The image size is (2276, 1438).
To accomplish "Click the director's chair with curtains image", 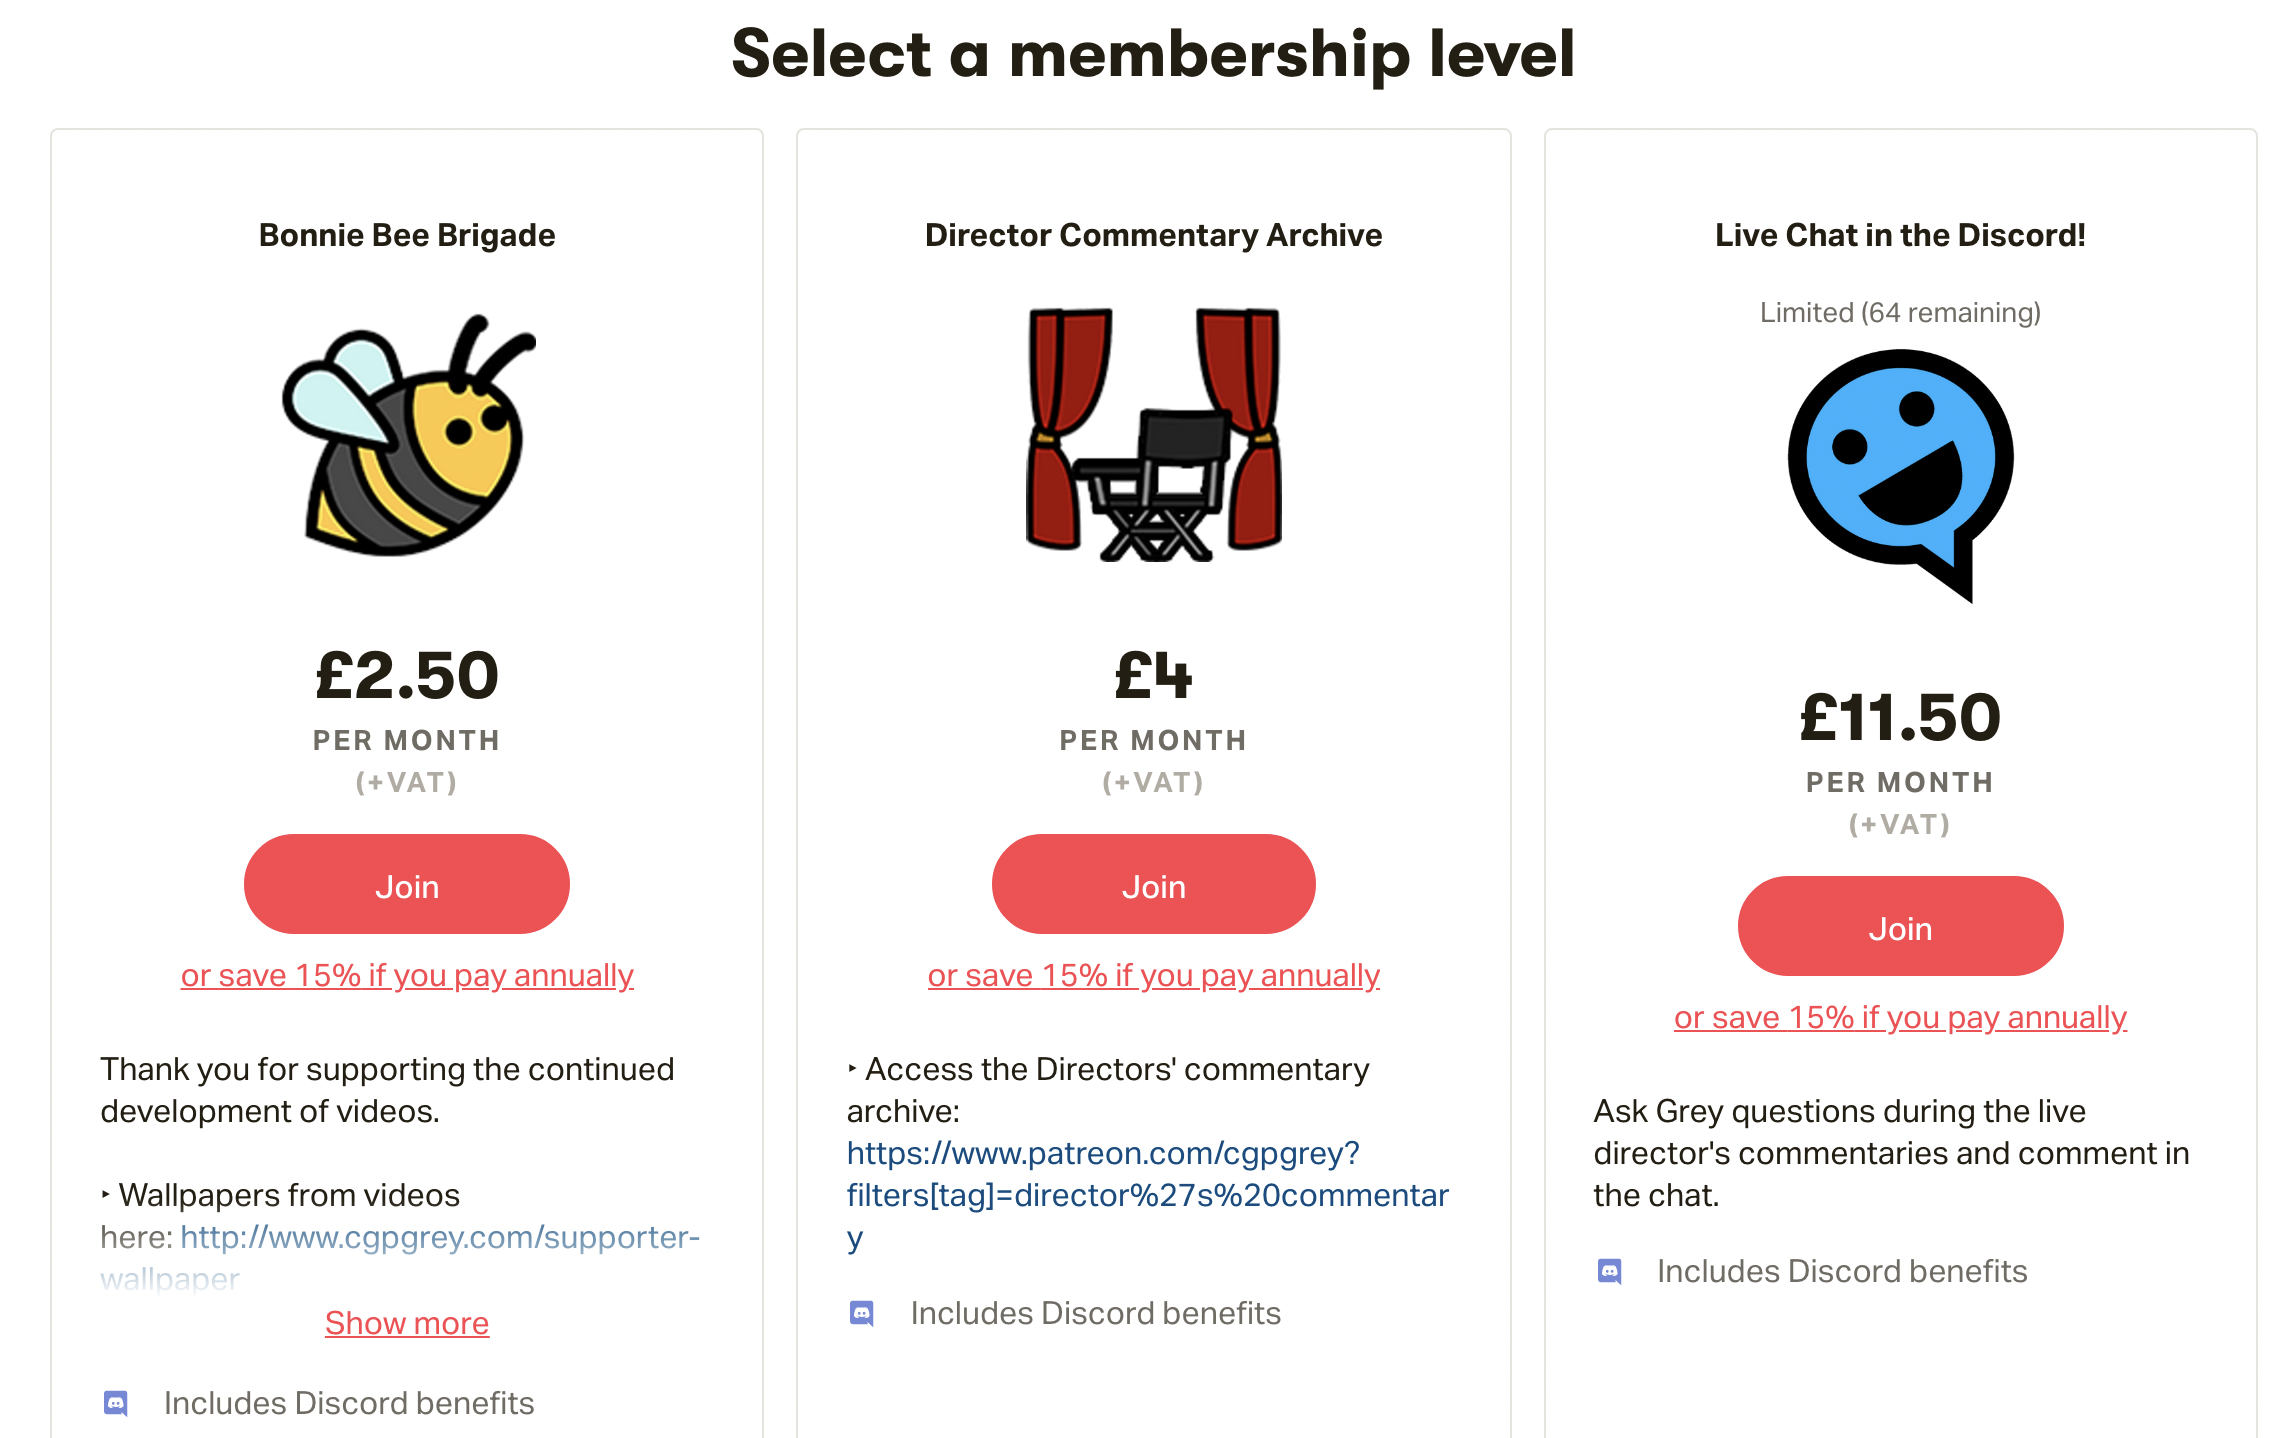I will [x=1153, y=434].
